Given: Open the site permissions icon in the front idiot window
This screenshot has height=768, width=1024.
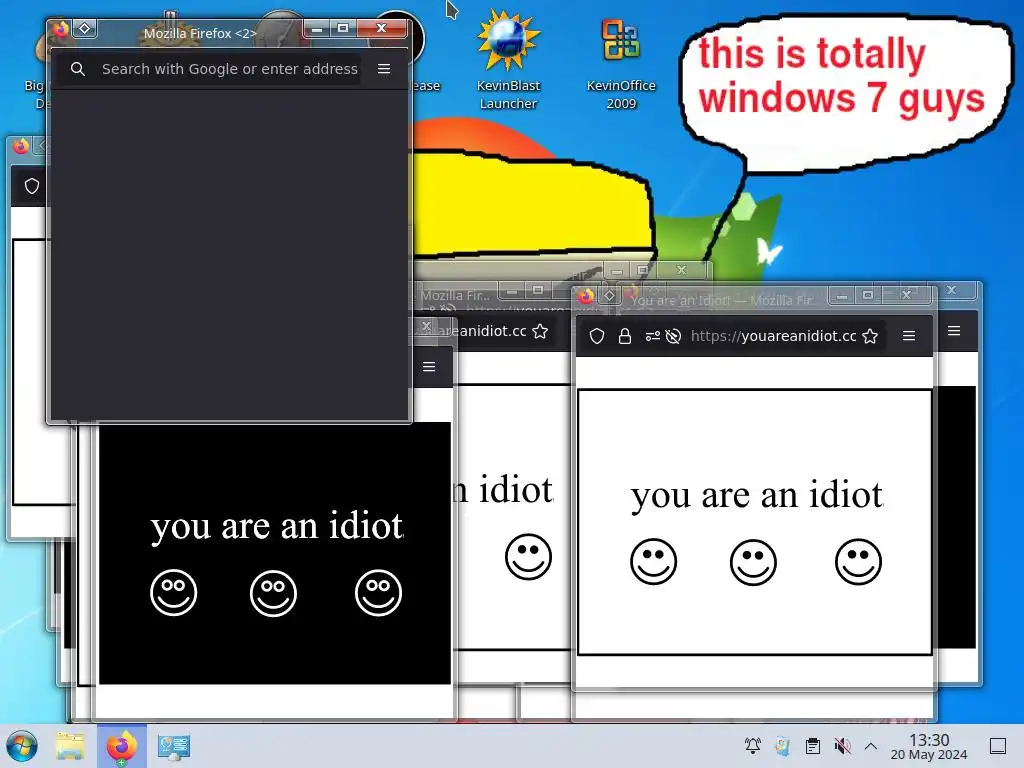Looking at the screenshot, I should point(652,336).
